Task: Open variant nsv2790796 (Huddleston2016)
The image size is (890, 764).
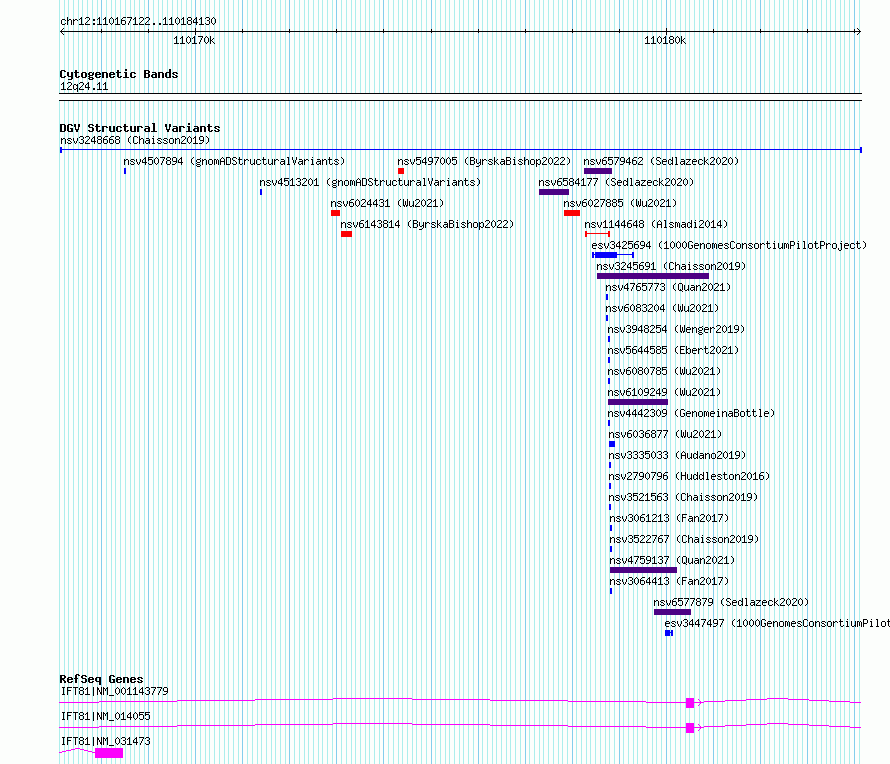Action: [689, 476]
